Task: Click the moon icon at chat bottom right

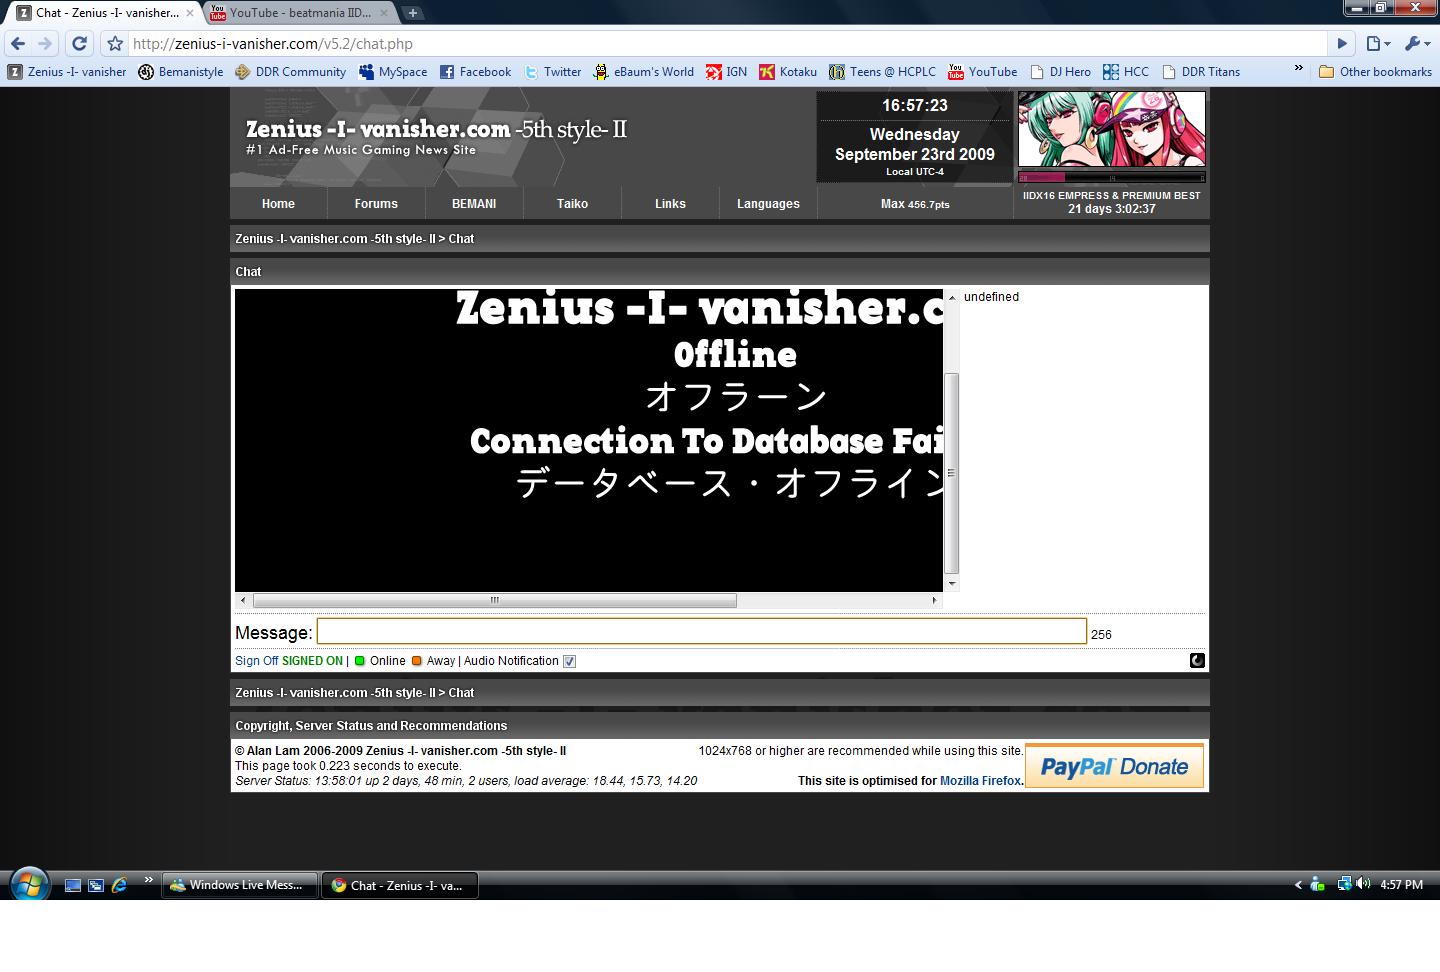Action: pos(1197,660)
